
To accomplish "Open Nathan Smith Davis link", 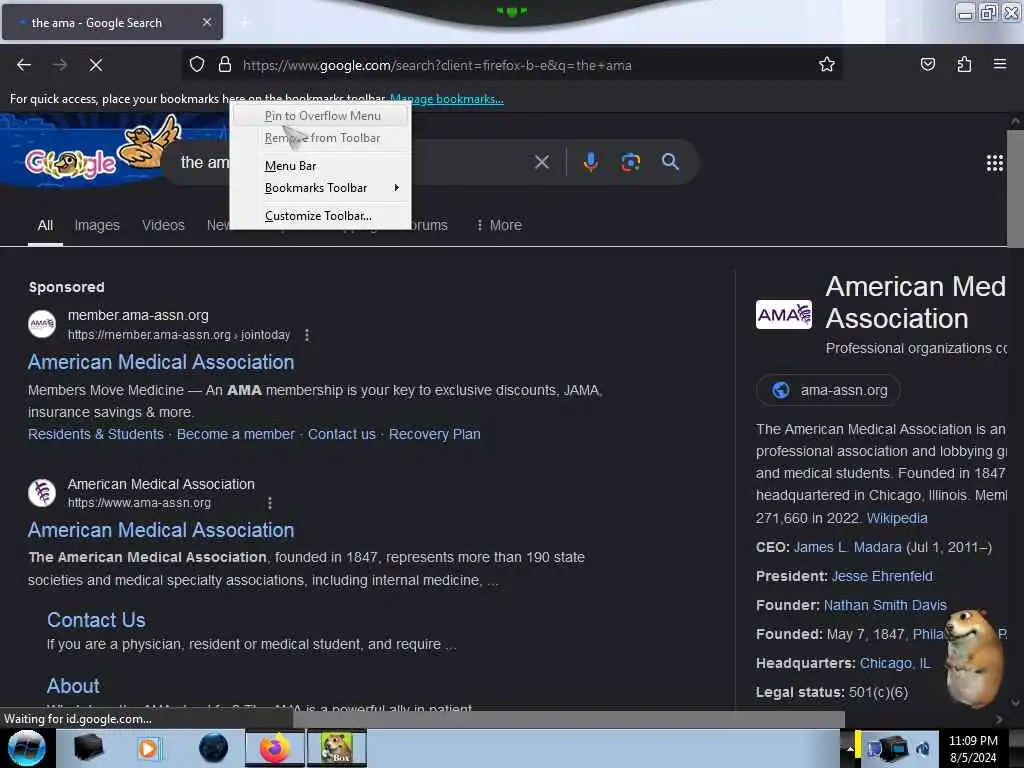I will (x=885, y=605).
